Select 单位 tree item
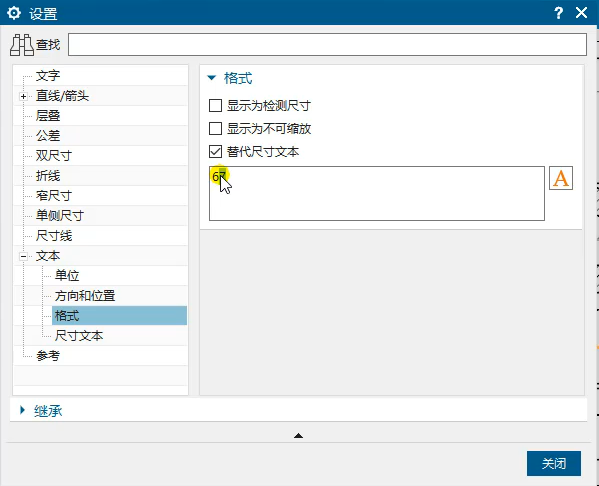Image resolution: width=599 pixels, height=486 pixels. [67, 275]
